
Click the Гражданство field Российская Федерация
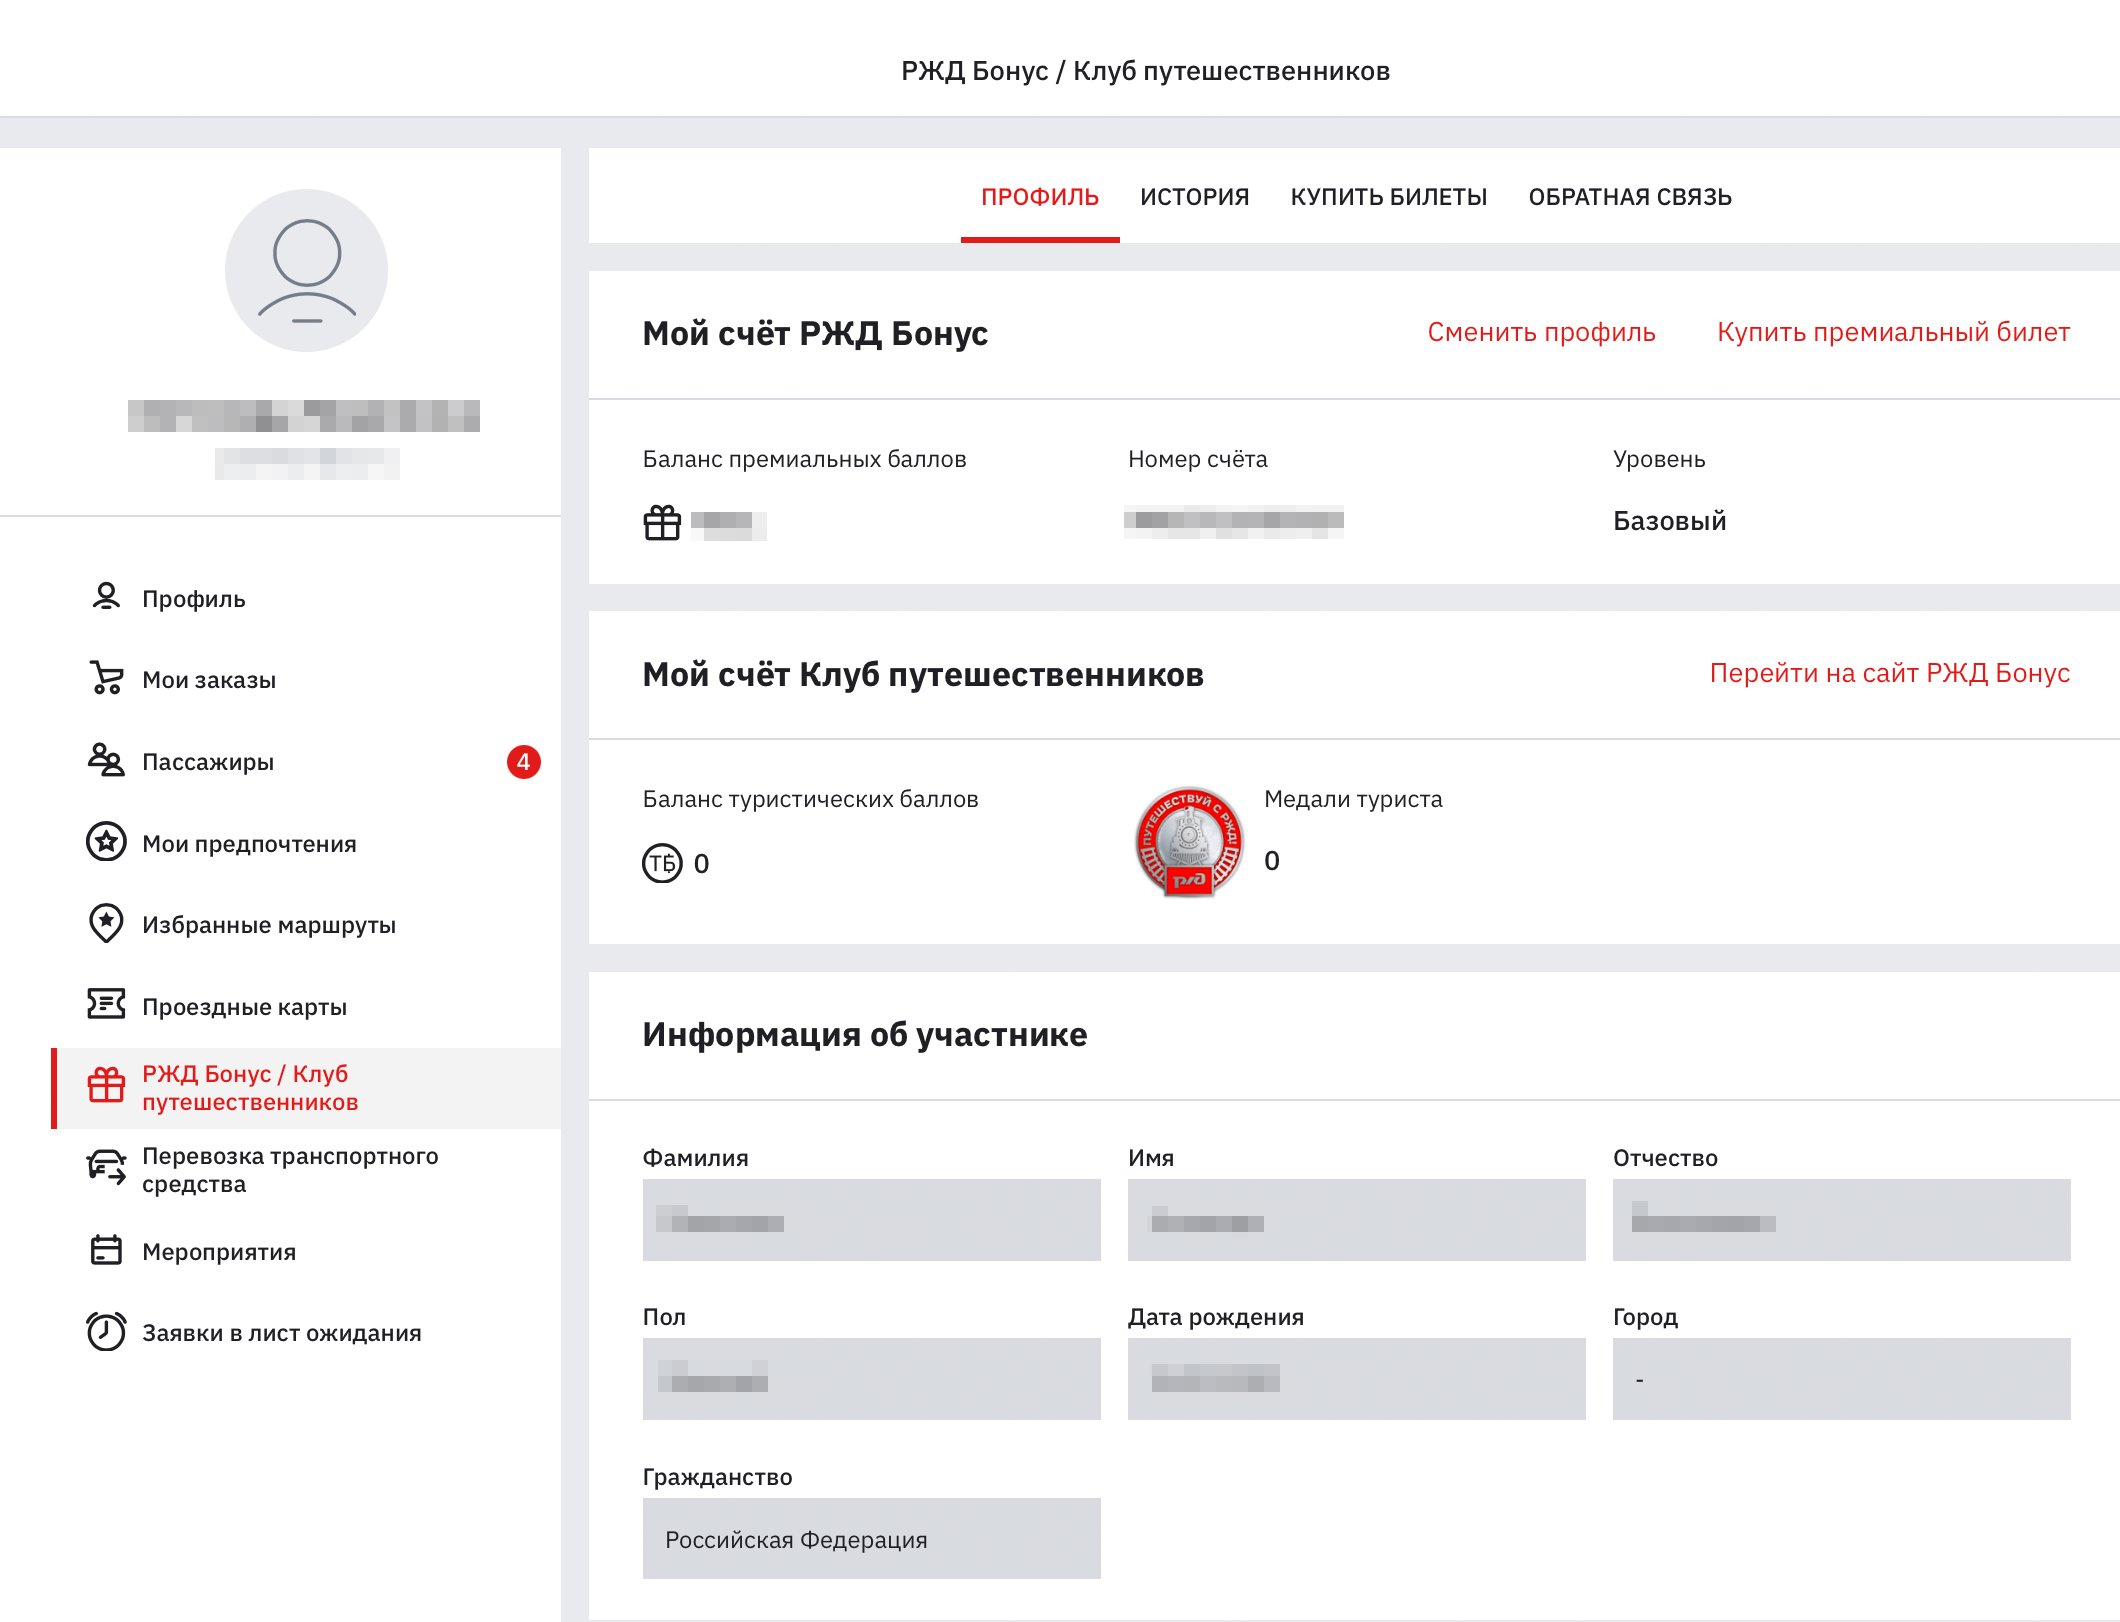coord(871,1538)
